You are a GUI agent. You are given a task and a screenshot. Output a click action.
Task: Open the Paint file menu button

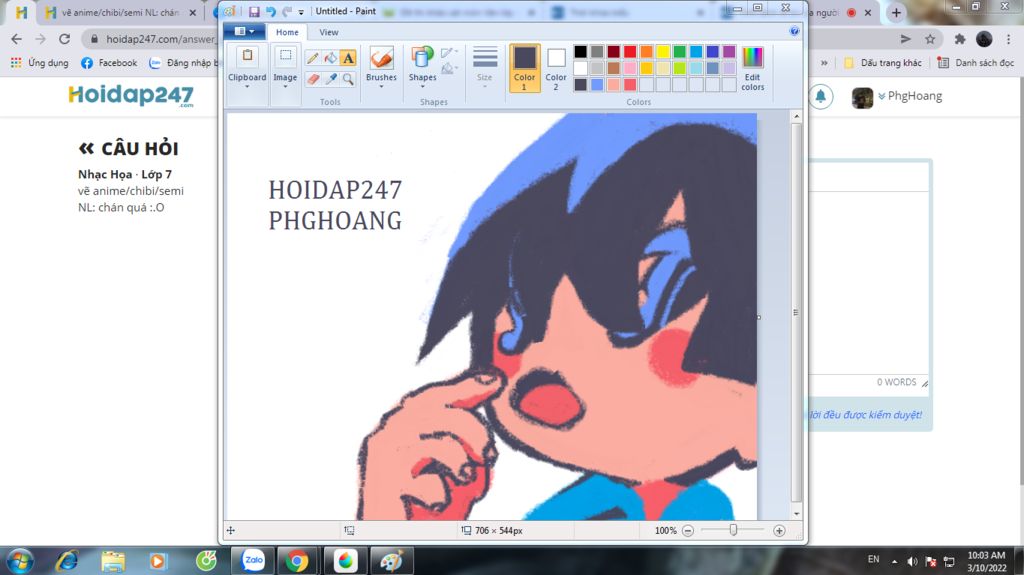pos(244,31)
